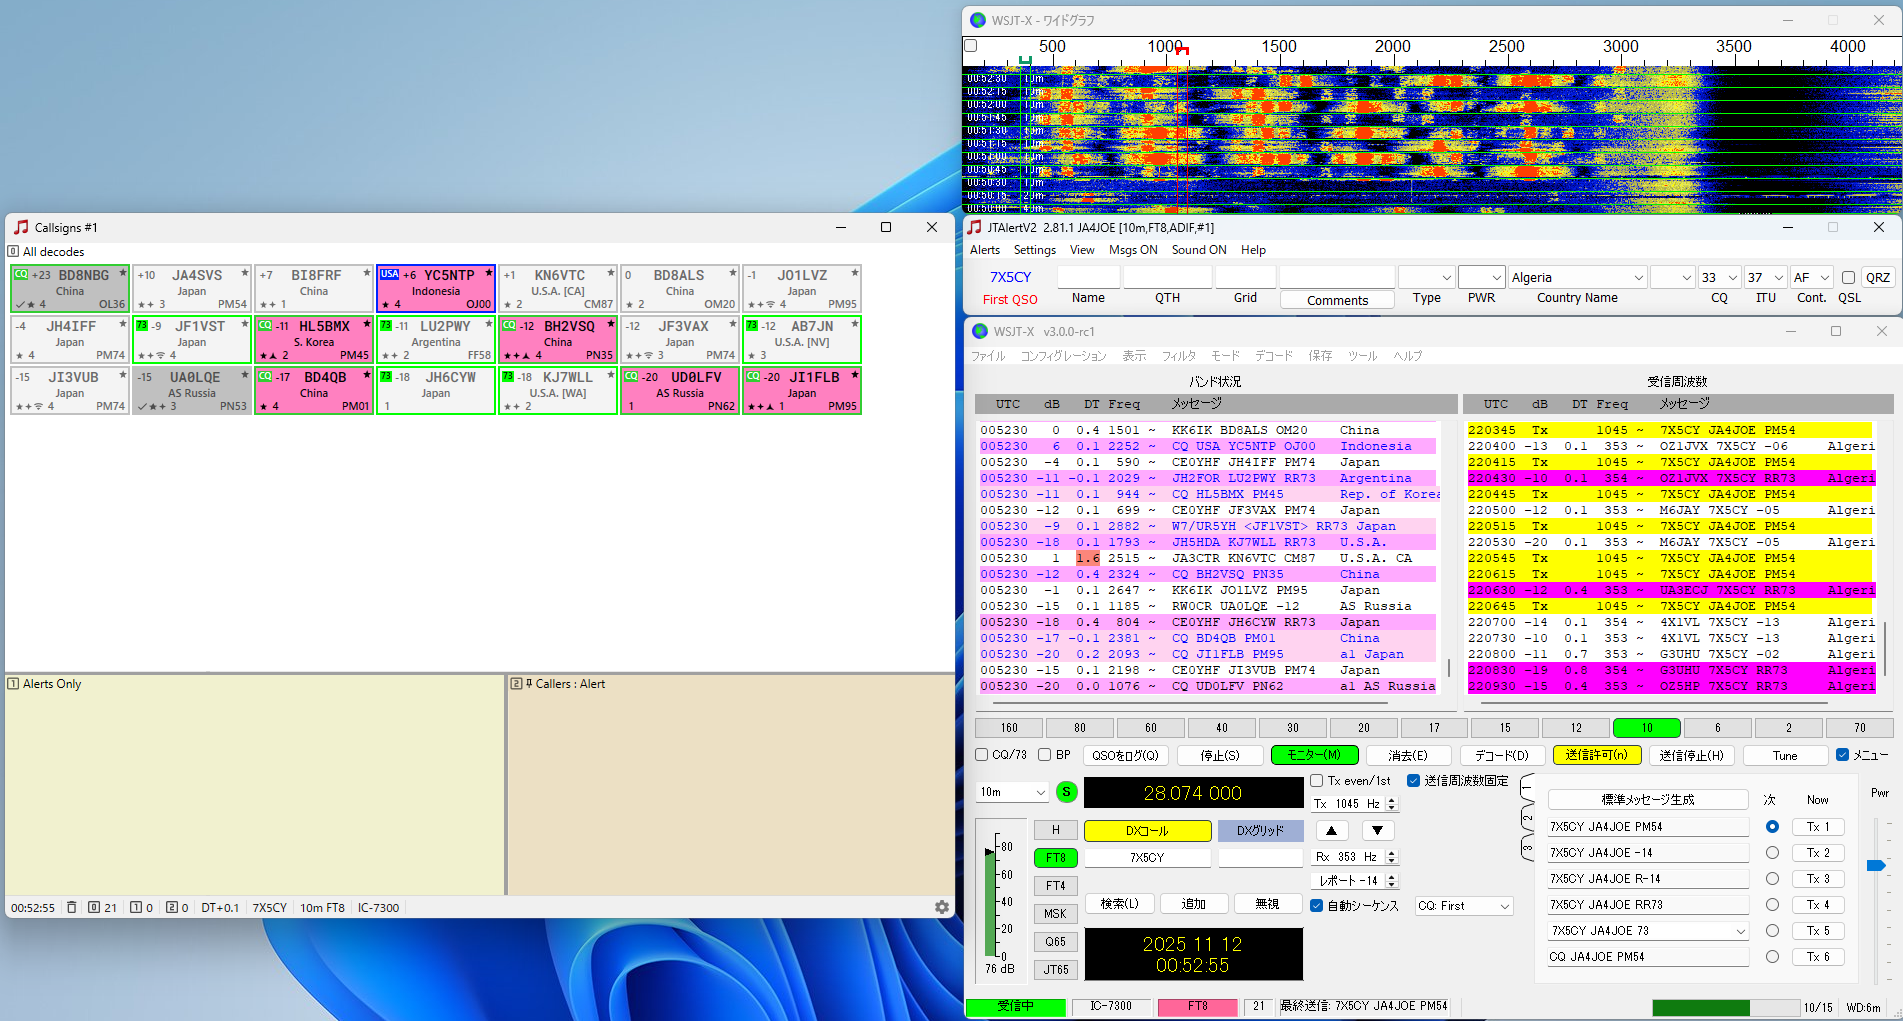The image size is (1903, 1021).
Task: Click the All decodes panel icon
Action: tap(13, 252)
